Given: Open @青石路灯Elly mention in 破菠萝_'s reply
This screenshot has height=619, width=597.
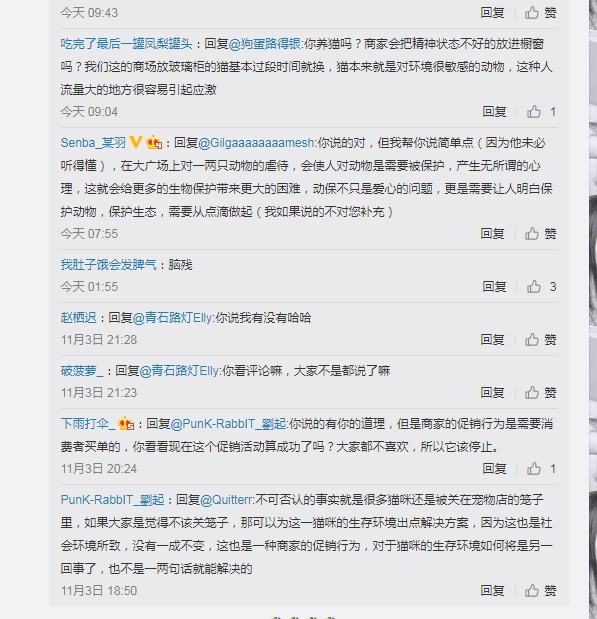Looking at the screenshot, I should point(179,371).
